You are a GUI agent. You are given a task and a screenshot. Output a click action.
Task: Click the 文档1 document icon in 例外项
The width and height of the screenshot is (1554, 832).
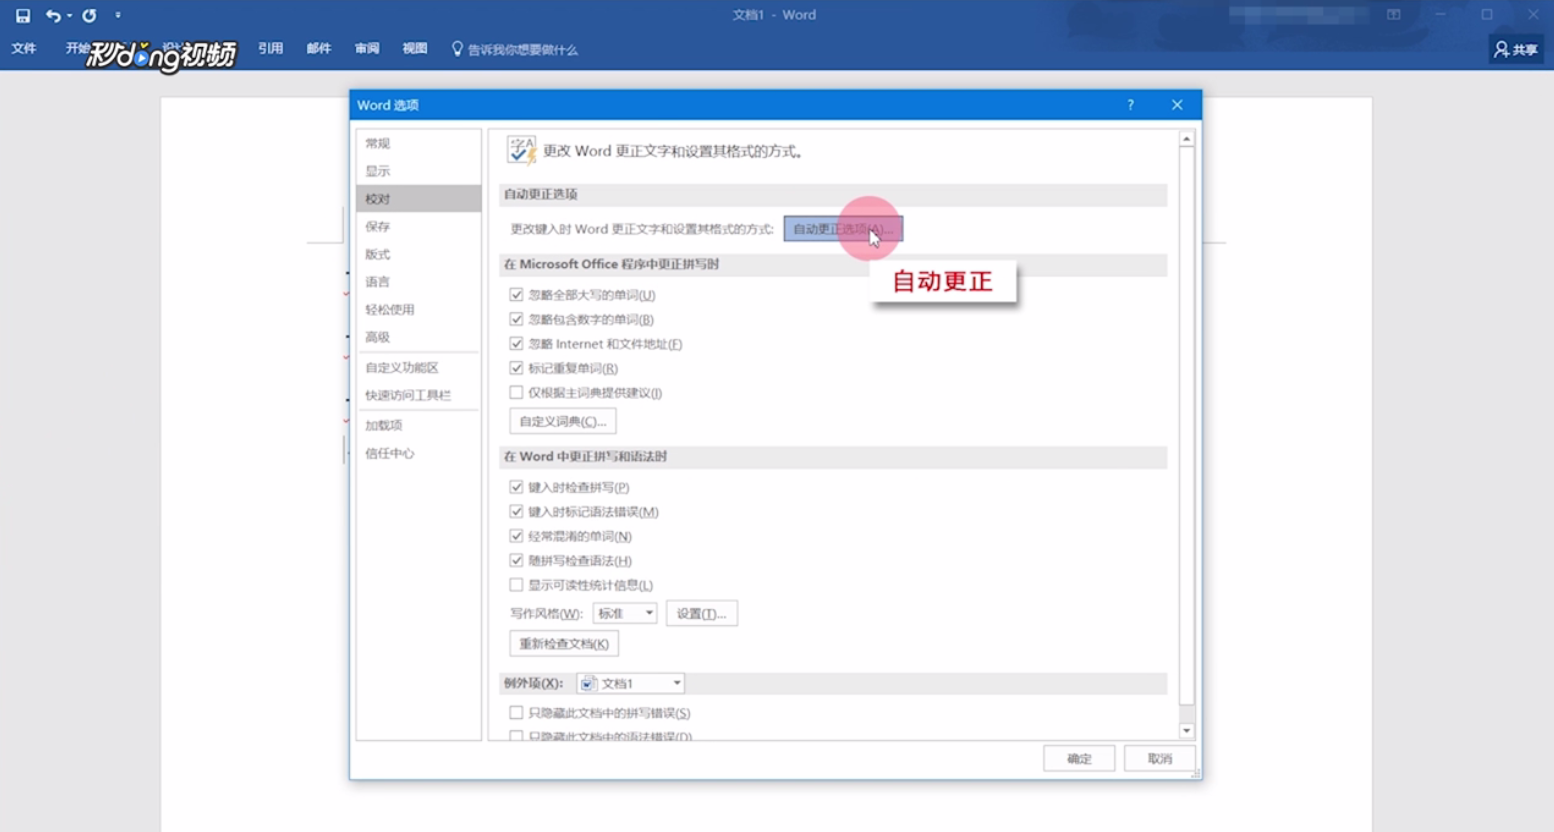[588, 683]
